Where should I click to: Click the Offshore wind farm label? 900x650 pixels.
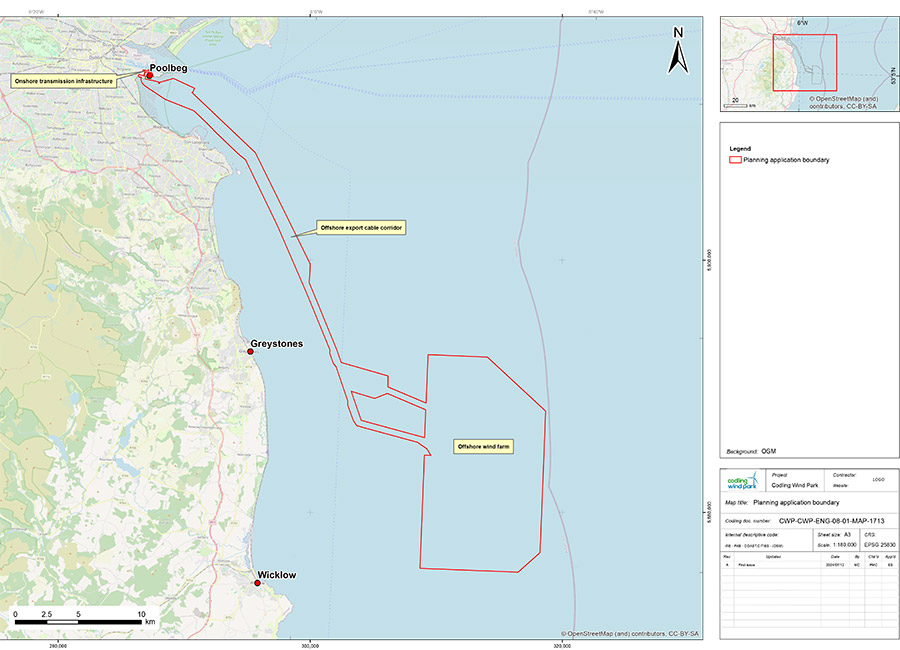point(484,446)
